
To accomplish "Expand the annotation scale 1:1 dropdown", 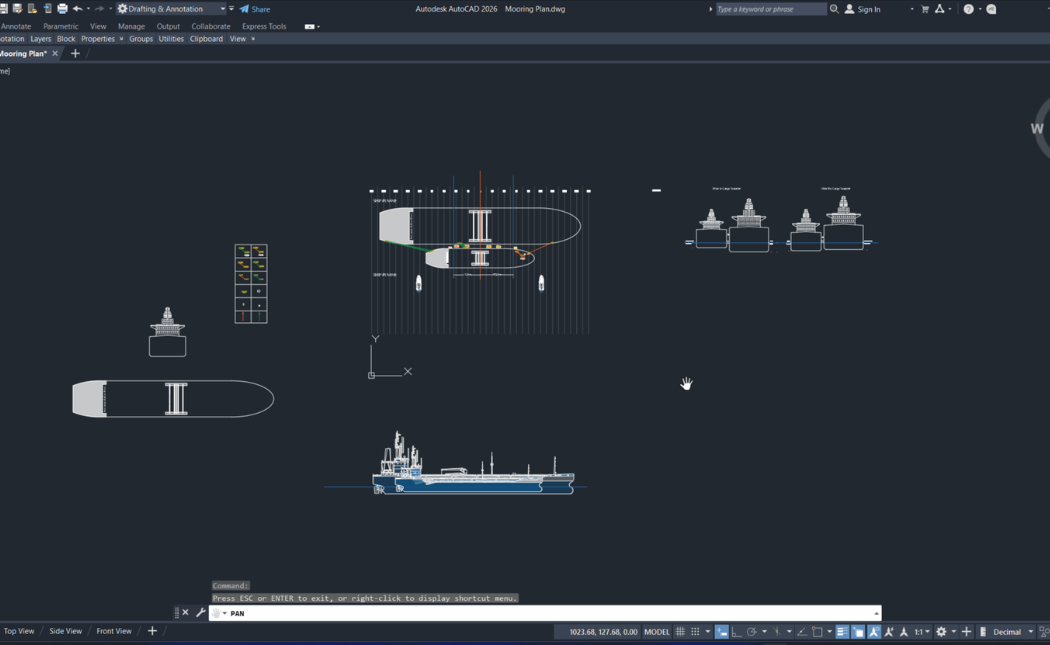I will [x=921, y=632].
